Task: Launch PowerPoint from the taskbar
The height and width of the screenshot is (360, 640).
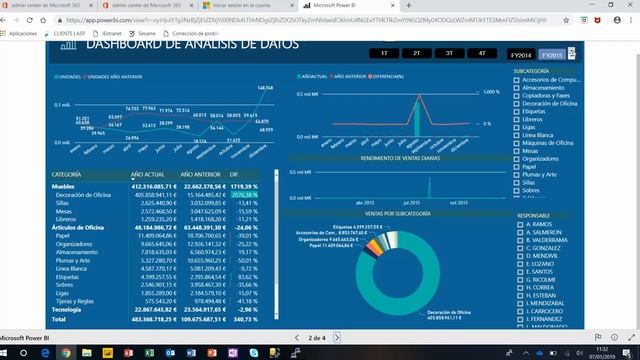Action: [212, 353]
